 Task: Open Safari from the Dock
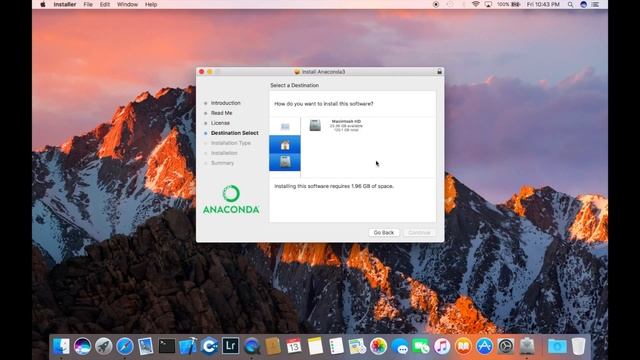(125, 347)
